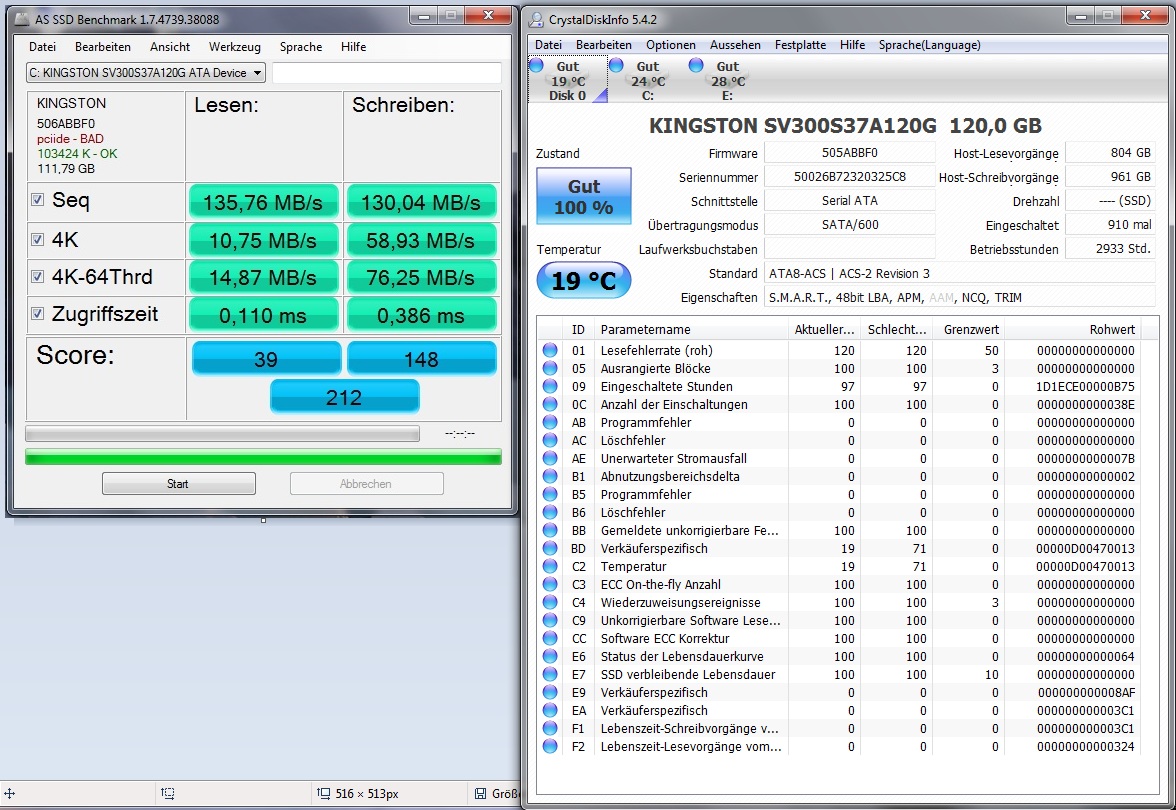Click the total score 212 box
This screenshot has height=810, width=1176.
(x=344, y=397)
